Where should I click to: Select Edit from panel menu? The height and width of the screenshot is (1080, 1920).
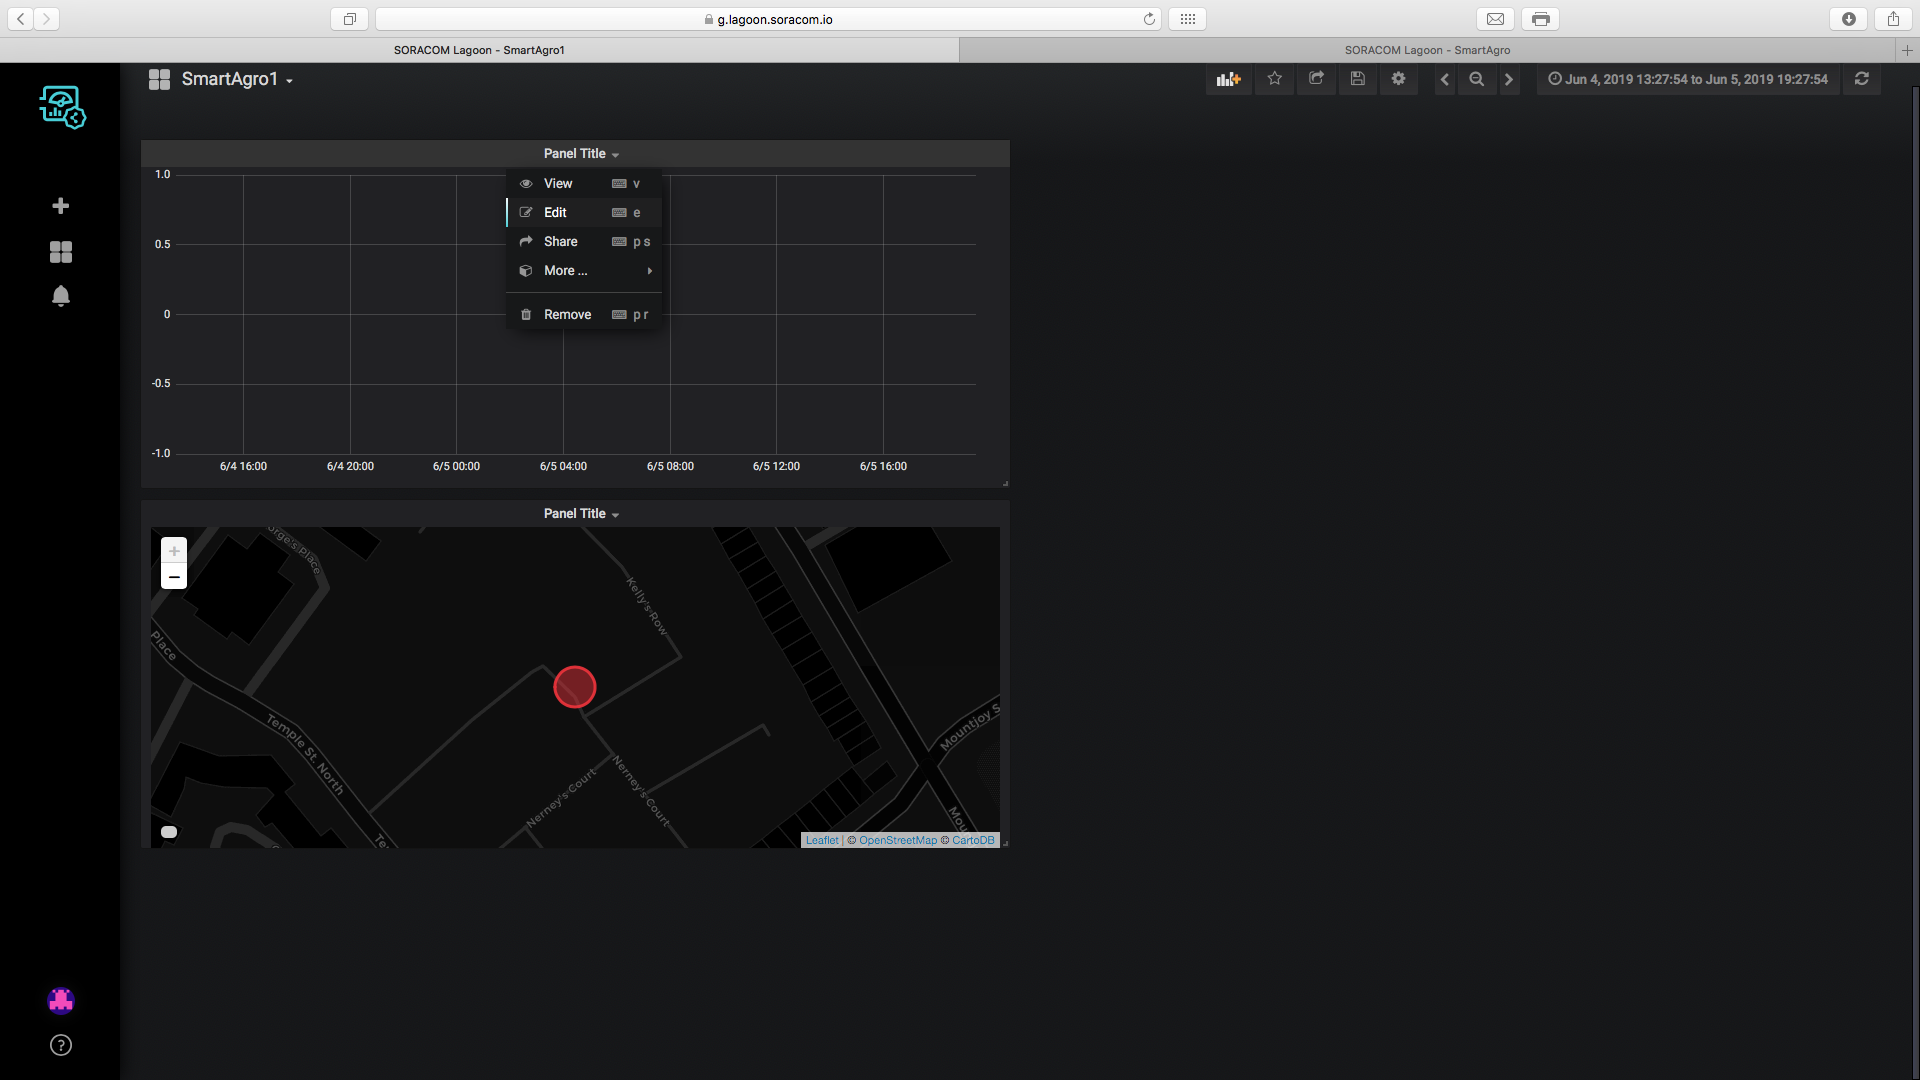tap(556, 213)
